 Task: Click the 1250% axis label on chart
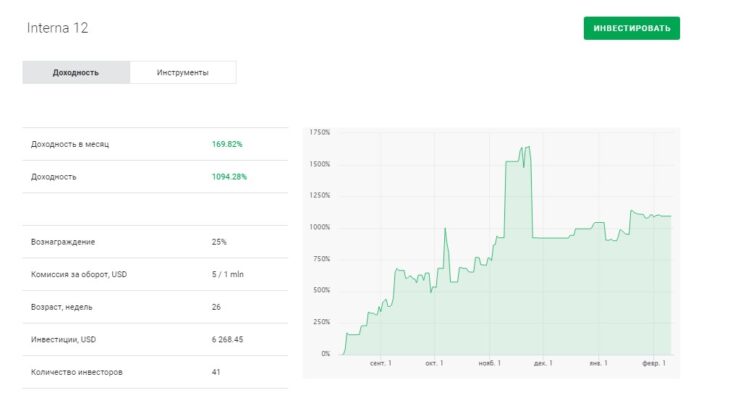tap(319, 196)
